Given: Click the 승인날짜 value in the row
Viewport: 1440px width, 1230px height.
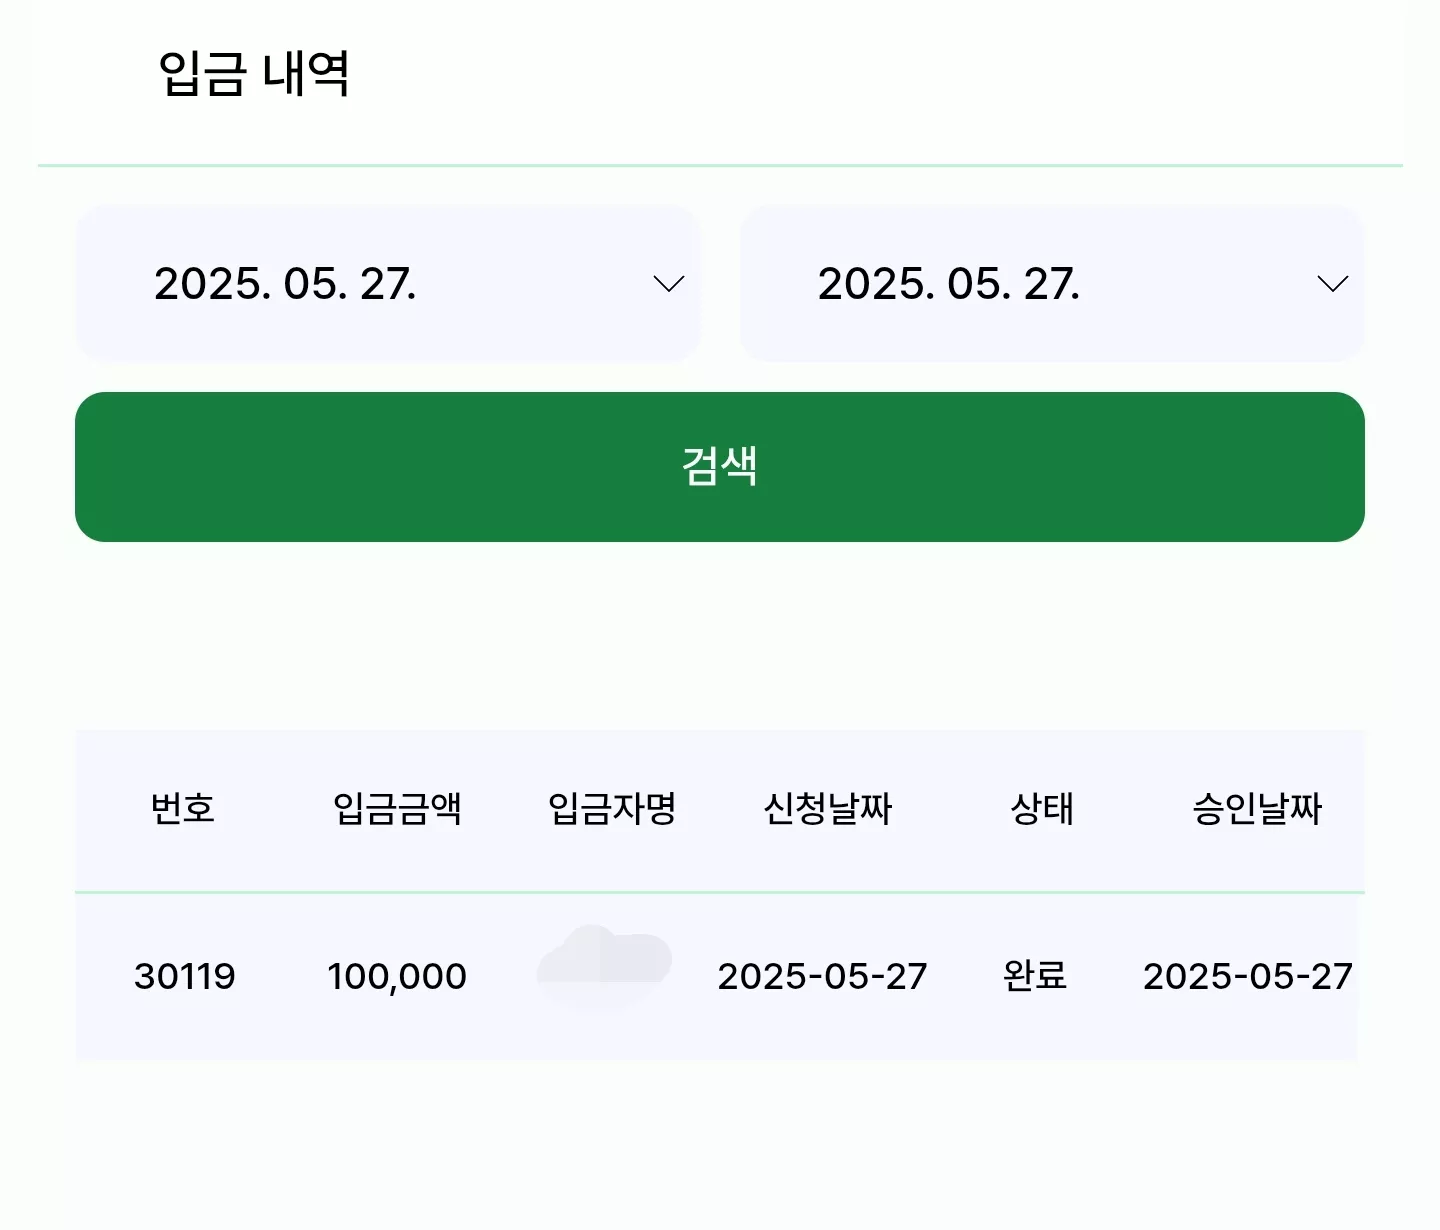Looking at the screenshot, I should tap(1248, 976).
